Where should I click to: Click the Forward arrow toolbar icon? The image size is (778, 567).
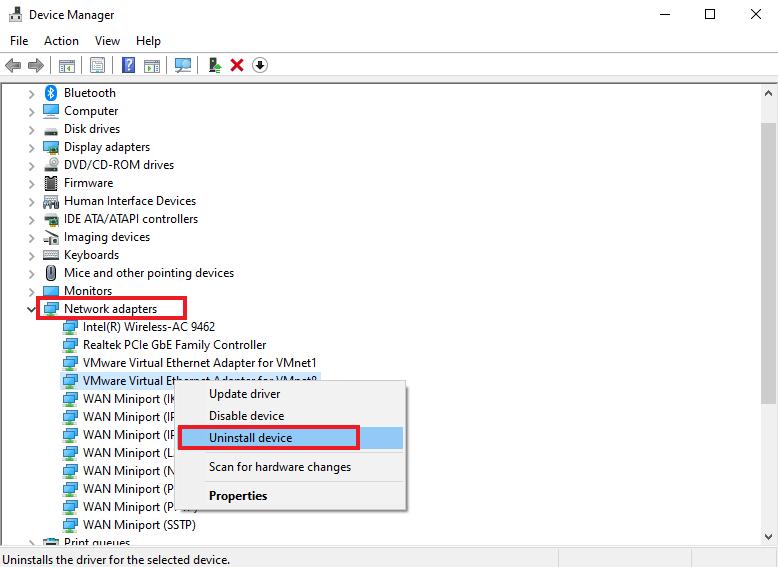click(x=36, y=65)
